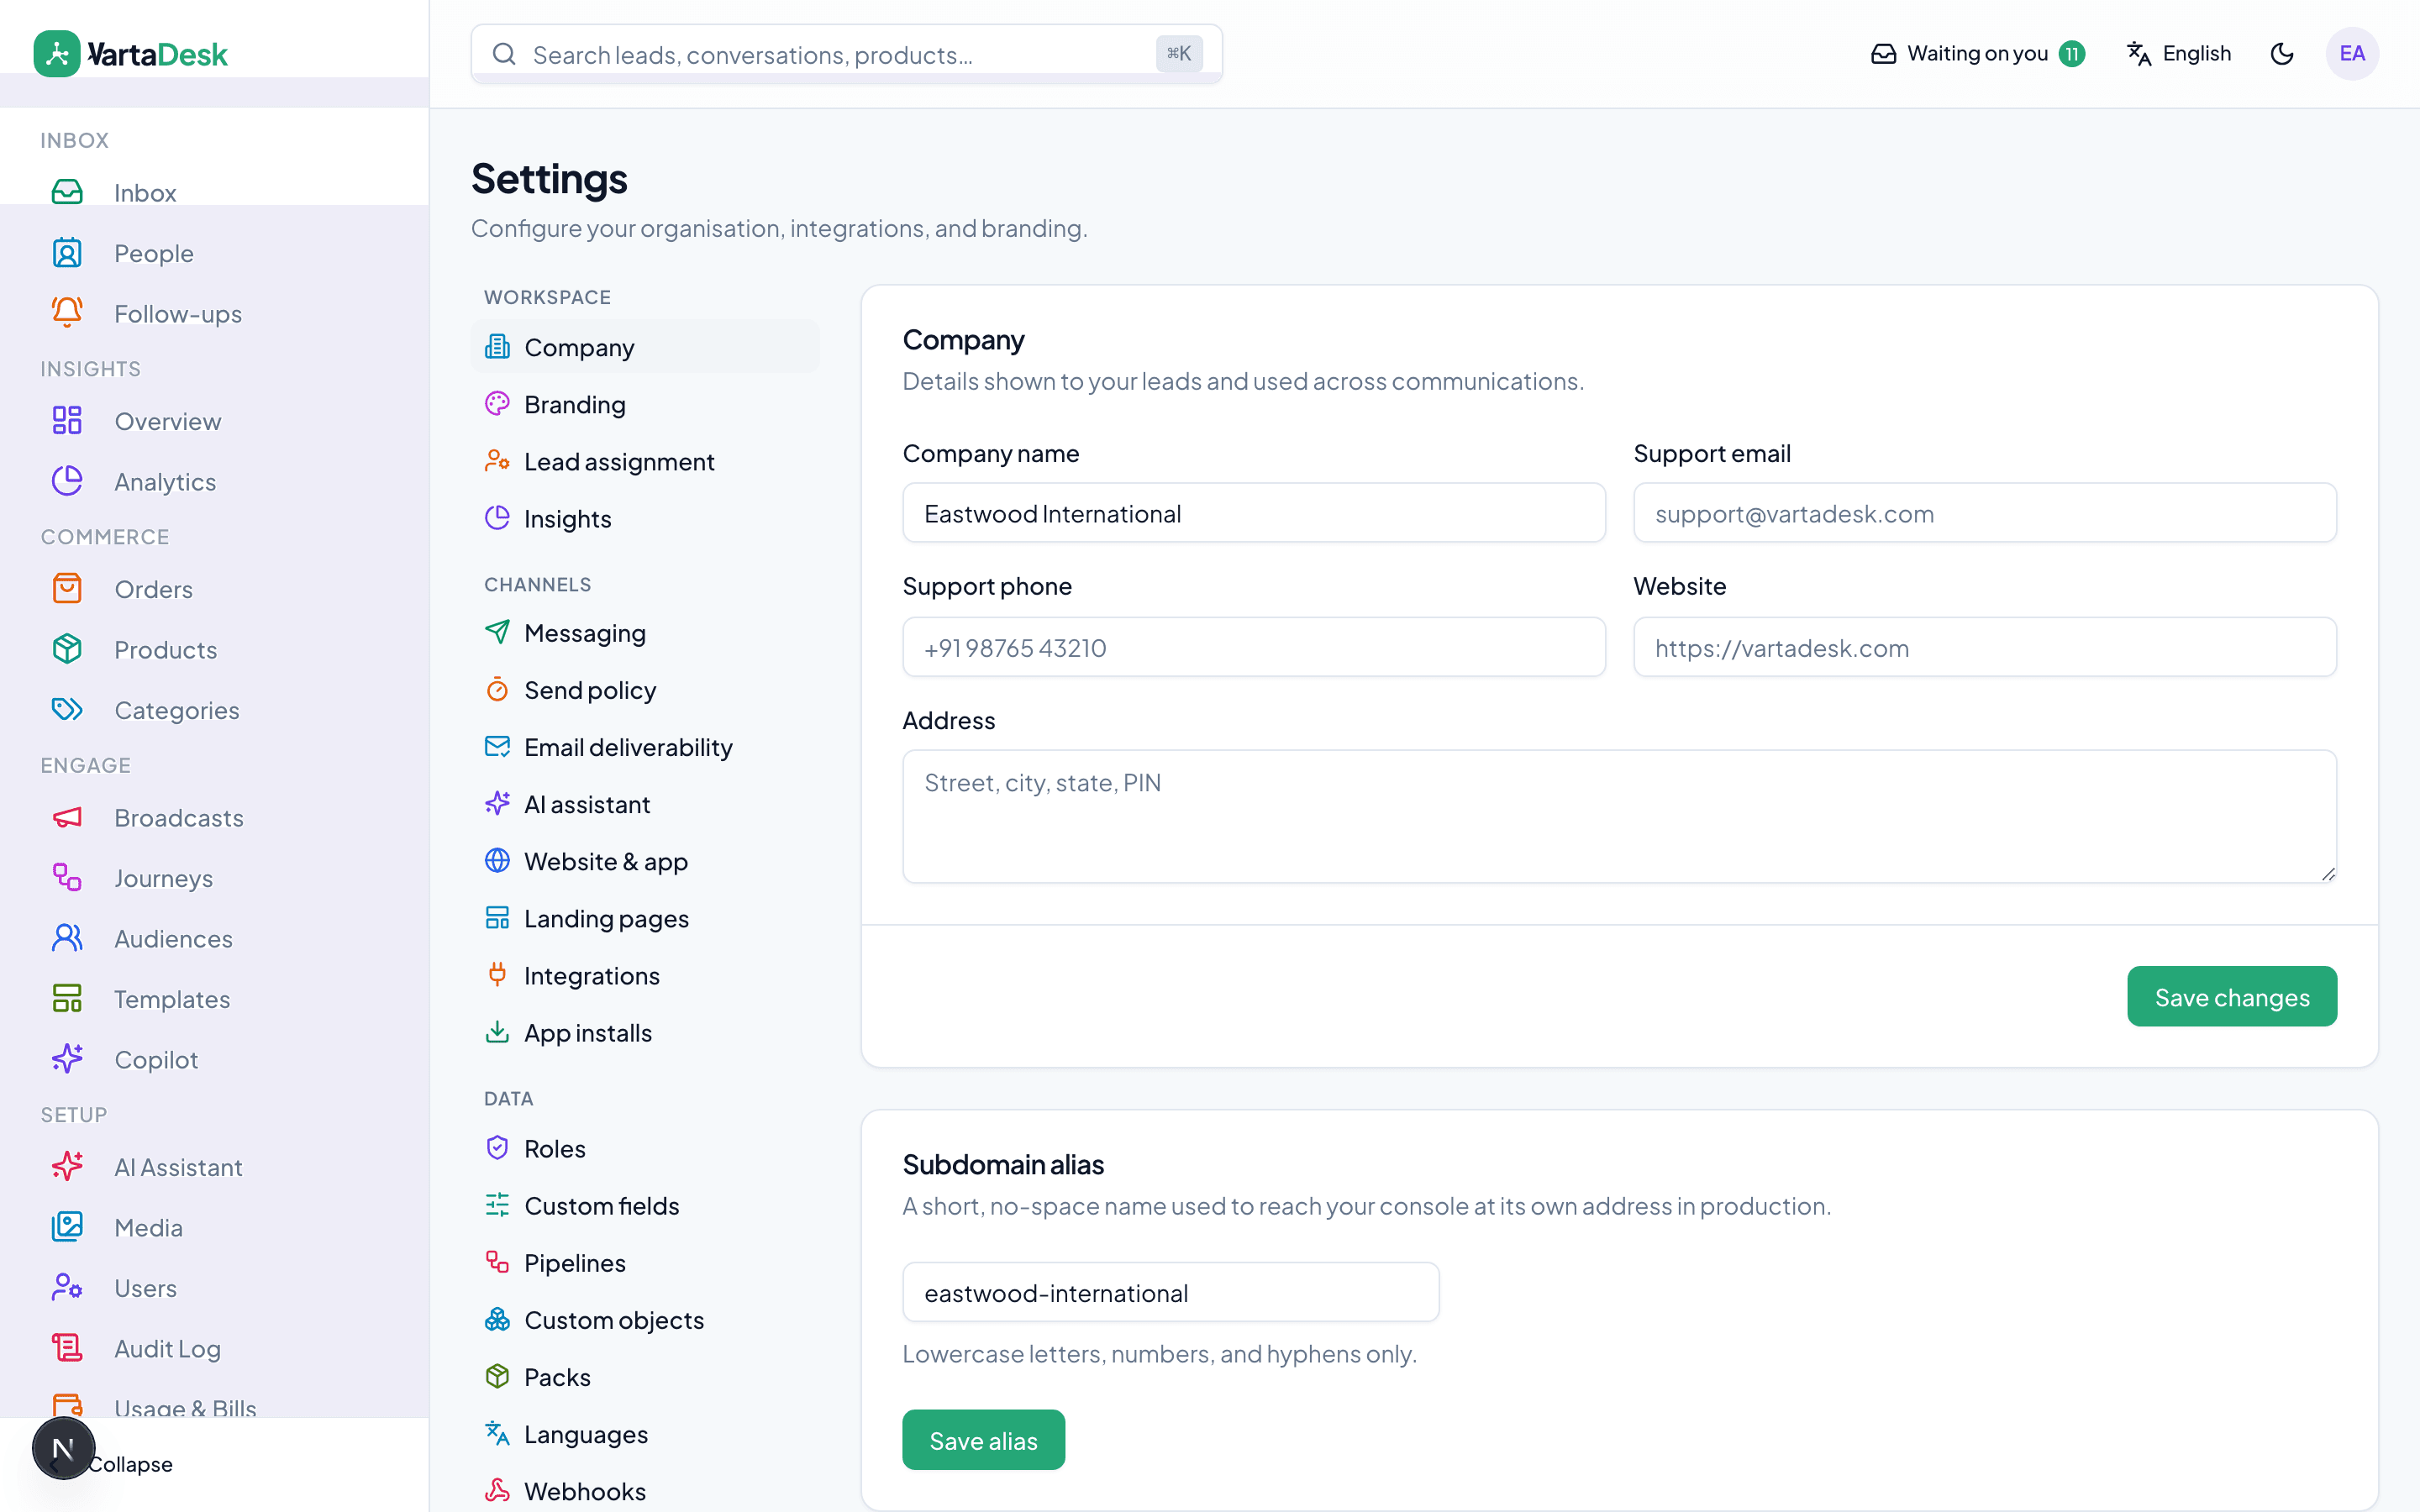Click the Save changes button
The width and height of the screenshot is (2420, 1512).
2231,996
